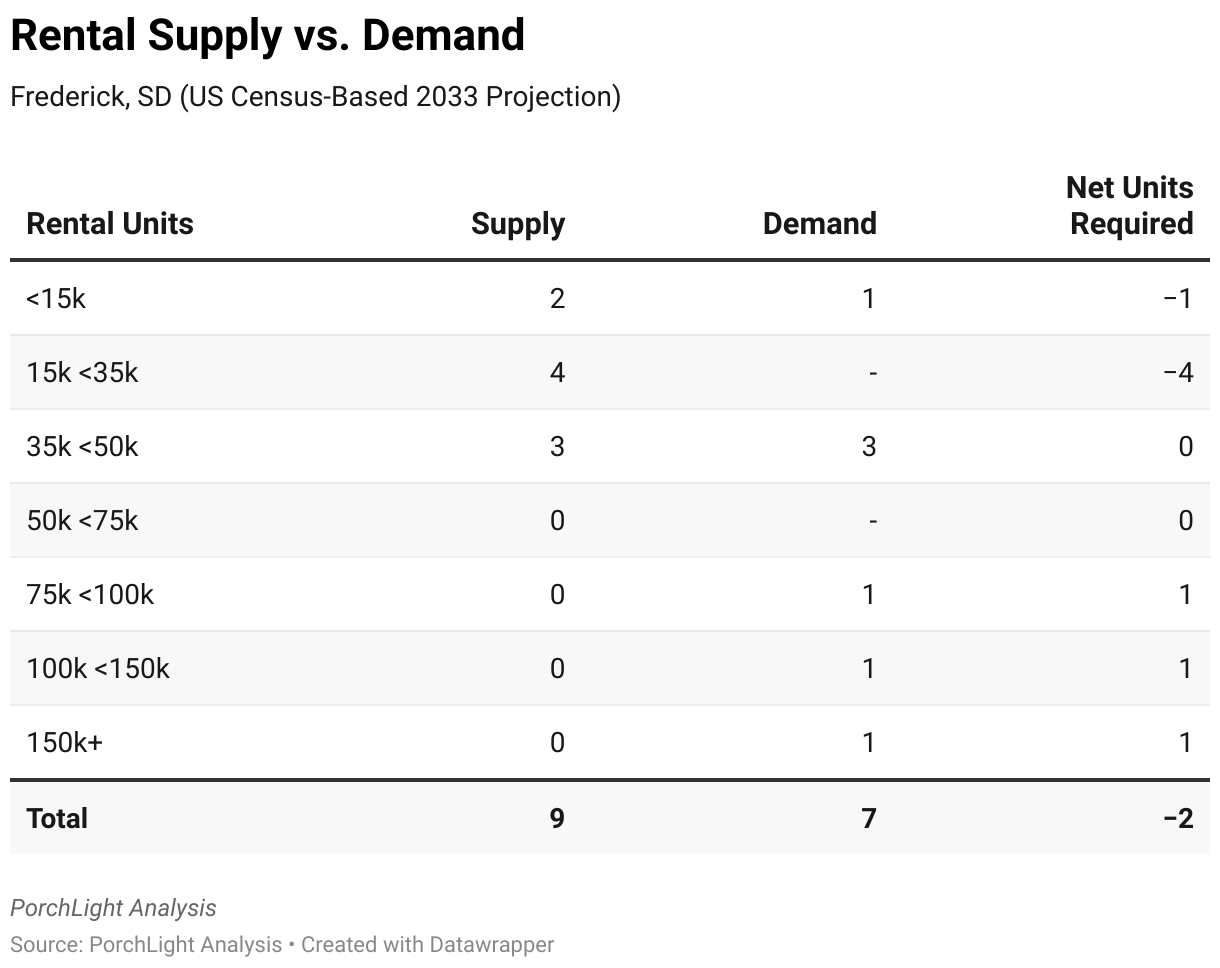Click the italic "PorchLight Analysis" byline
Viewport: 1220px width, 968px height.
coord(113,908)
